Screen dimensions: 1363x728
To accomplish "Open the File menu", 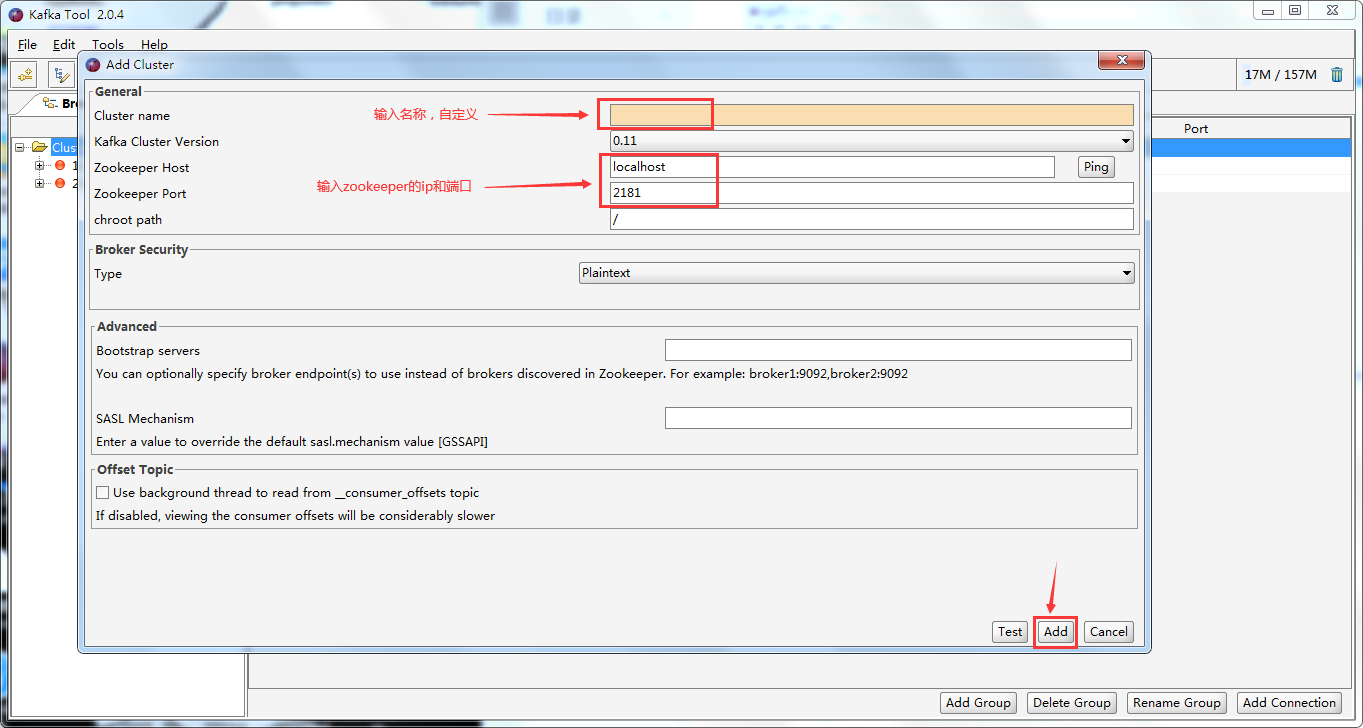I will (27, 44).
